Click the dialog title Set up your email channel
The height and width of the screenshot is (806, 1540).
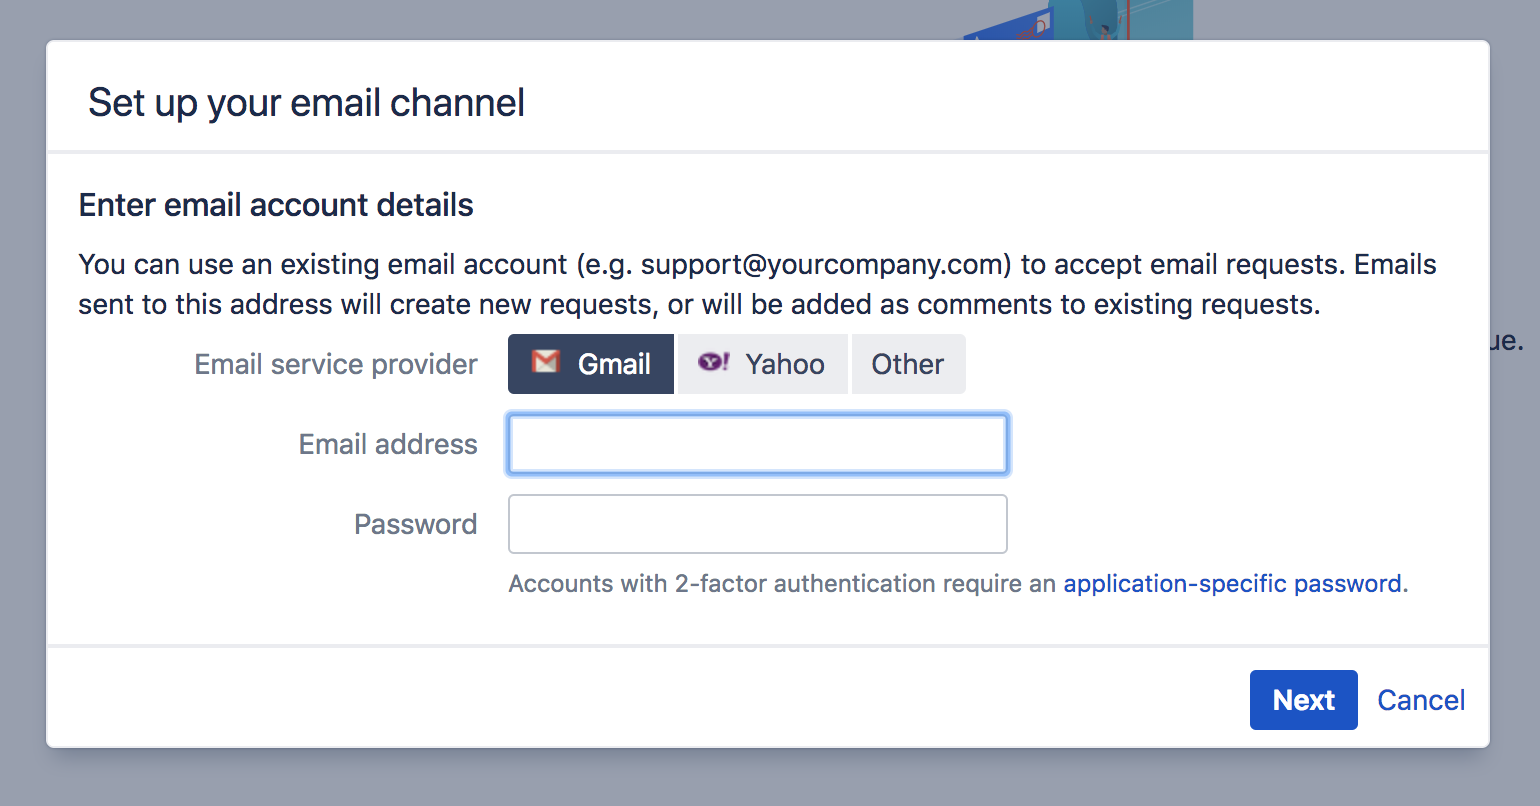click(x=306, y=102)
